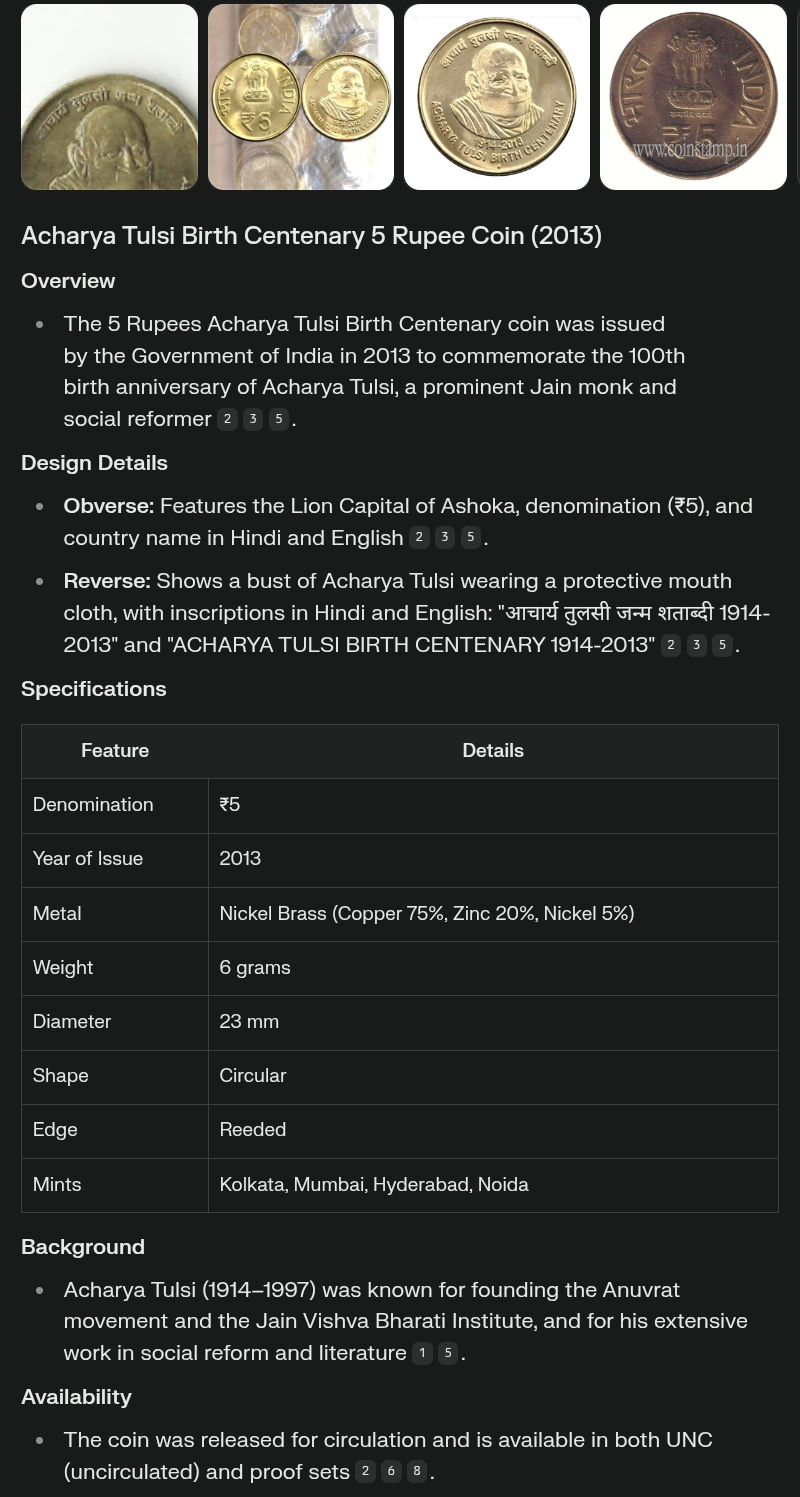Image resolution: width=800 pixels, height=1497 pixels.
Task: Click citation 5 after the Obverse description
Action: 471,538
